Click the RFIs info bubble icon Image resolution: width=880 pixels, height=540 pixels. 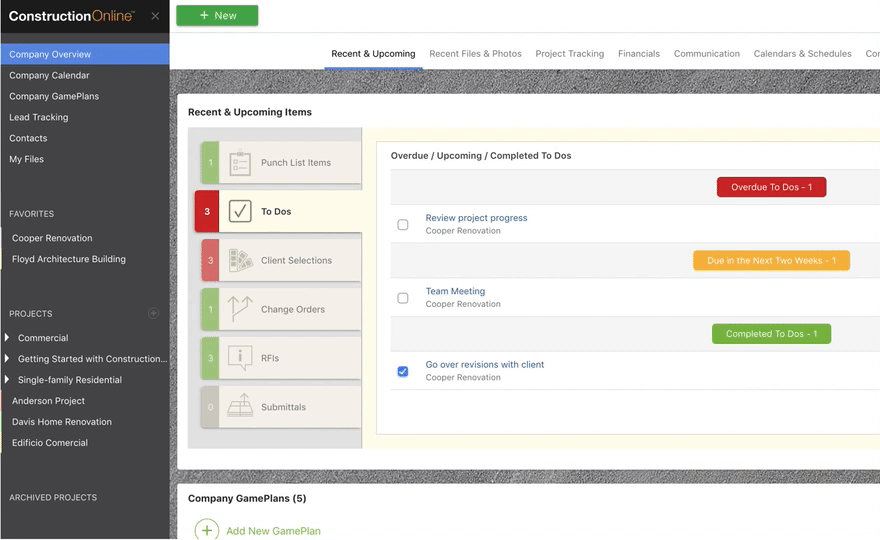pyautogui.click(x=240, y=358)
